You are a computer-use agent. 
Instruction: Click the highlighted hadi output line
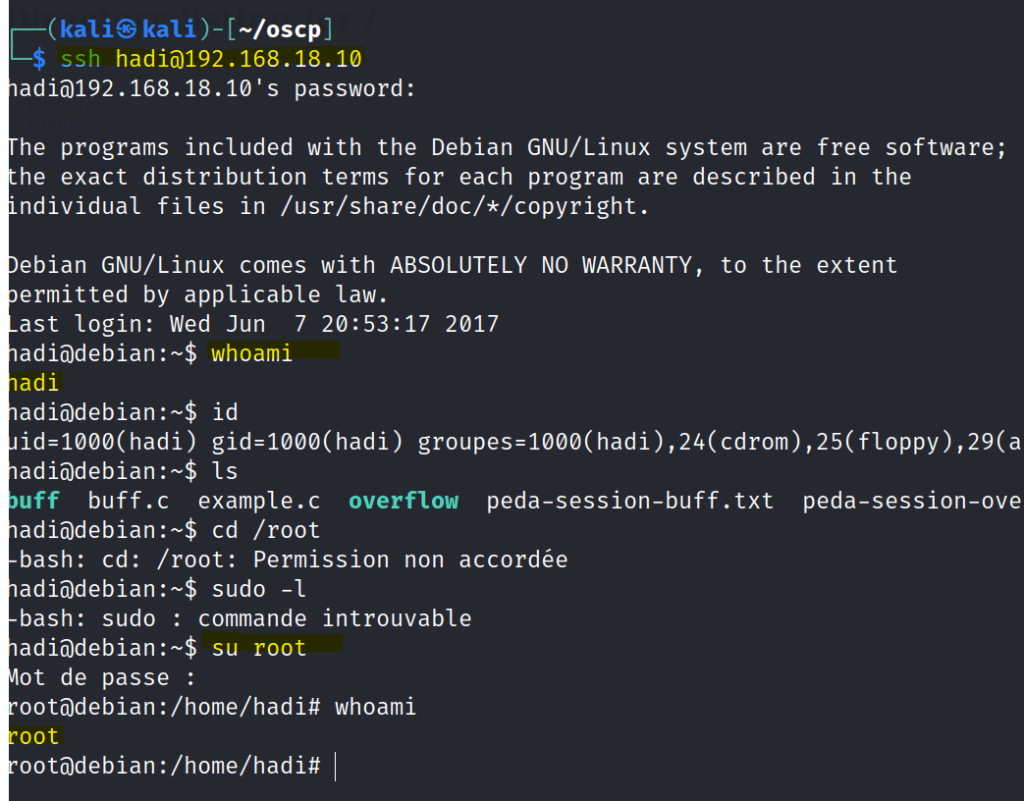(33, 382)
